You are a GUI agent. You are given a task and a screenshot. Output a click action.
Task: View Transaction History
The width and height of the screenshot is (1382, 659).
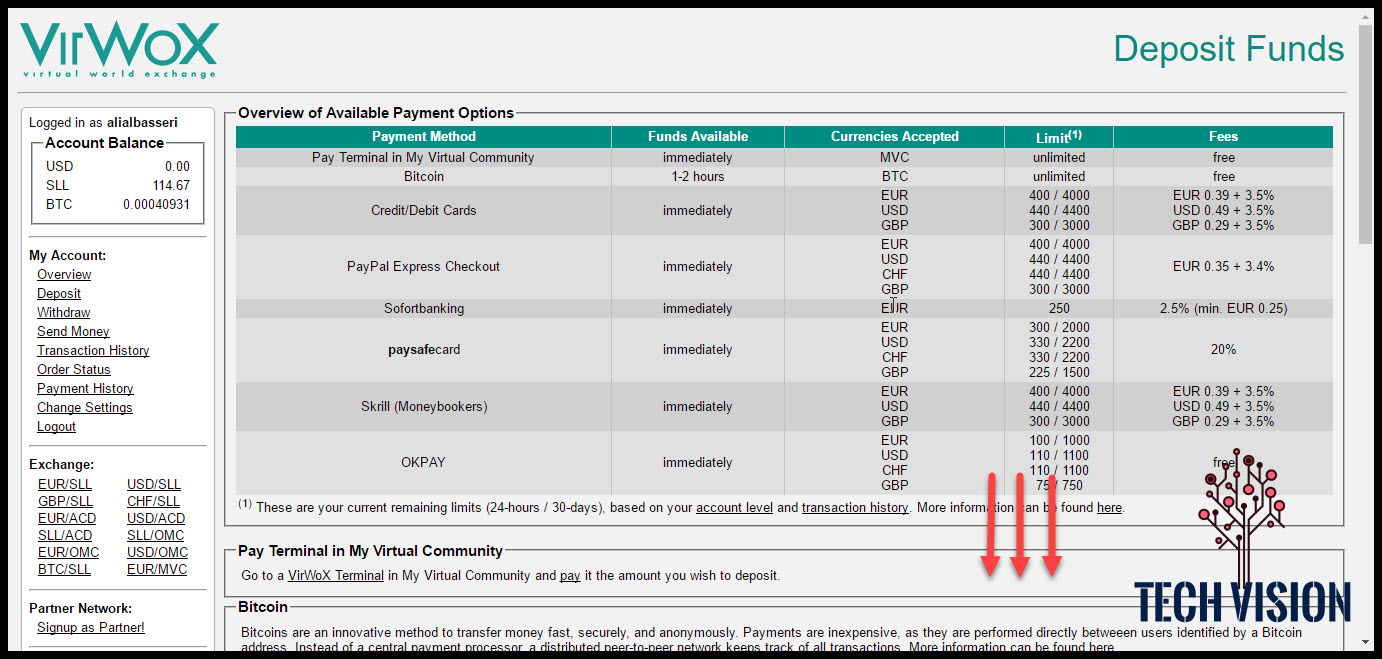[x=93, y=350]
